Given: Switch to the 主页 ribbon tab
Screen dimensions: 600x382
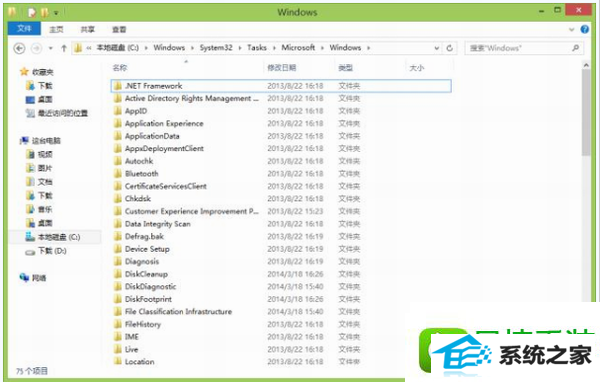Looking at the screenshot, I should [56, 29].
